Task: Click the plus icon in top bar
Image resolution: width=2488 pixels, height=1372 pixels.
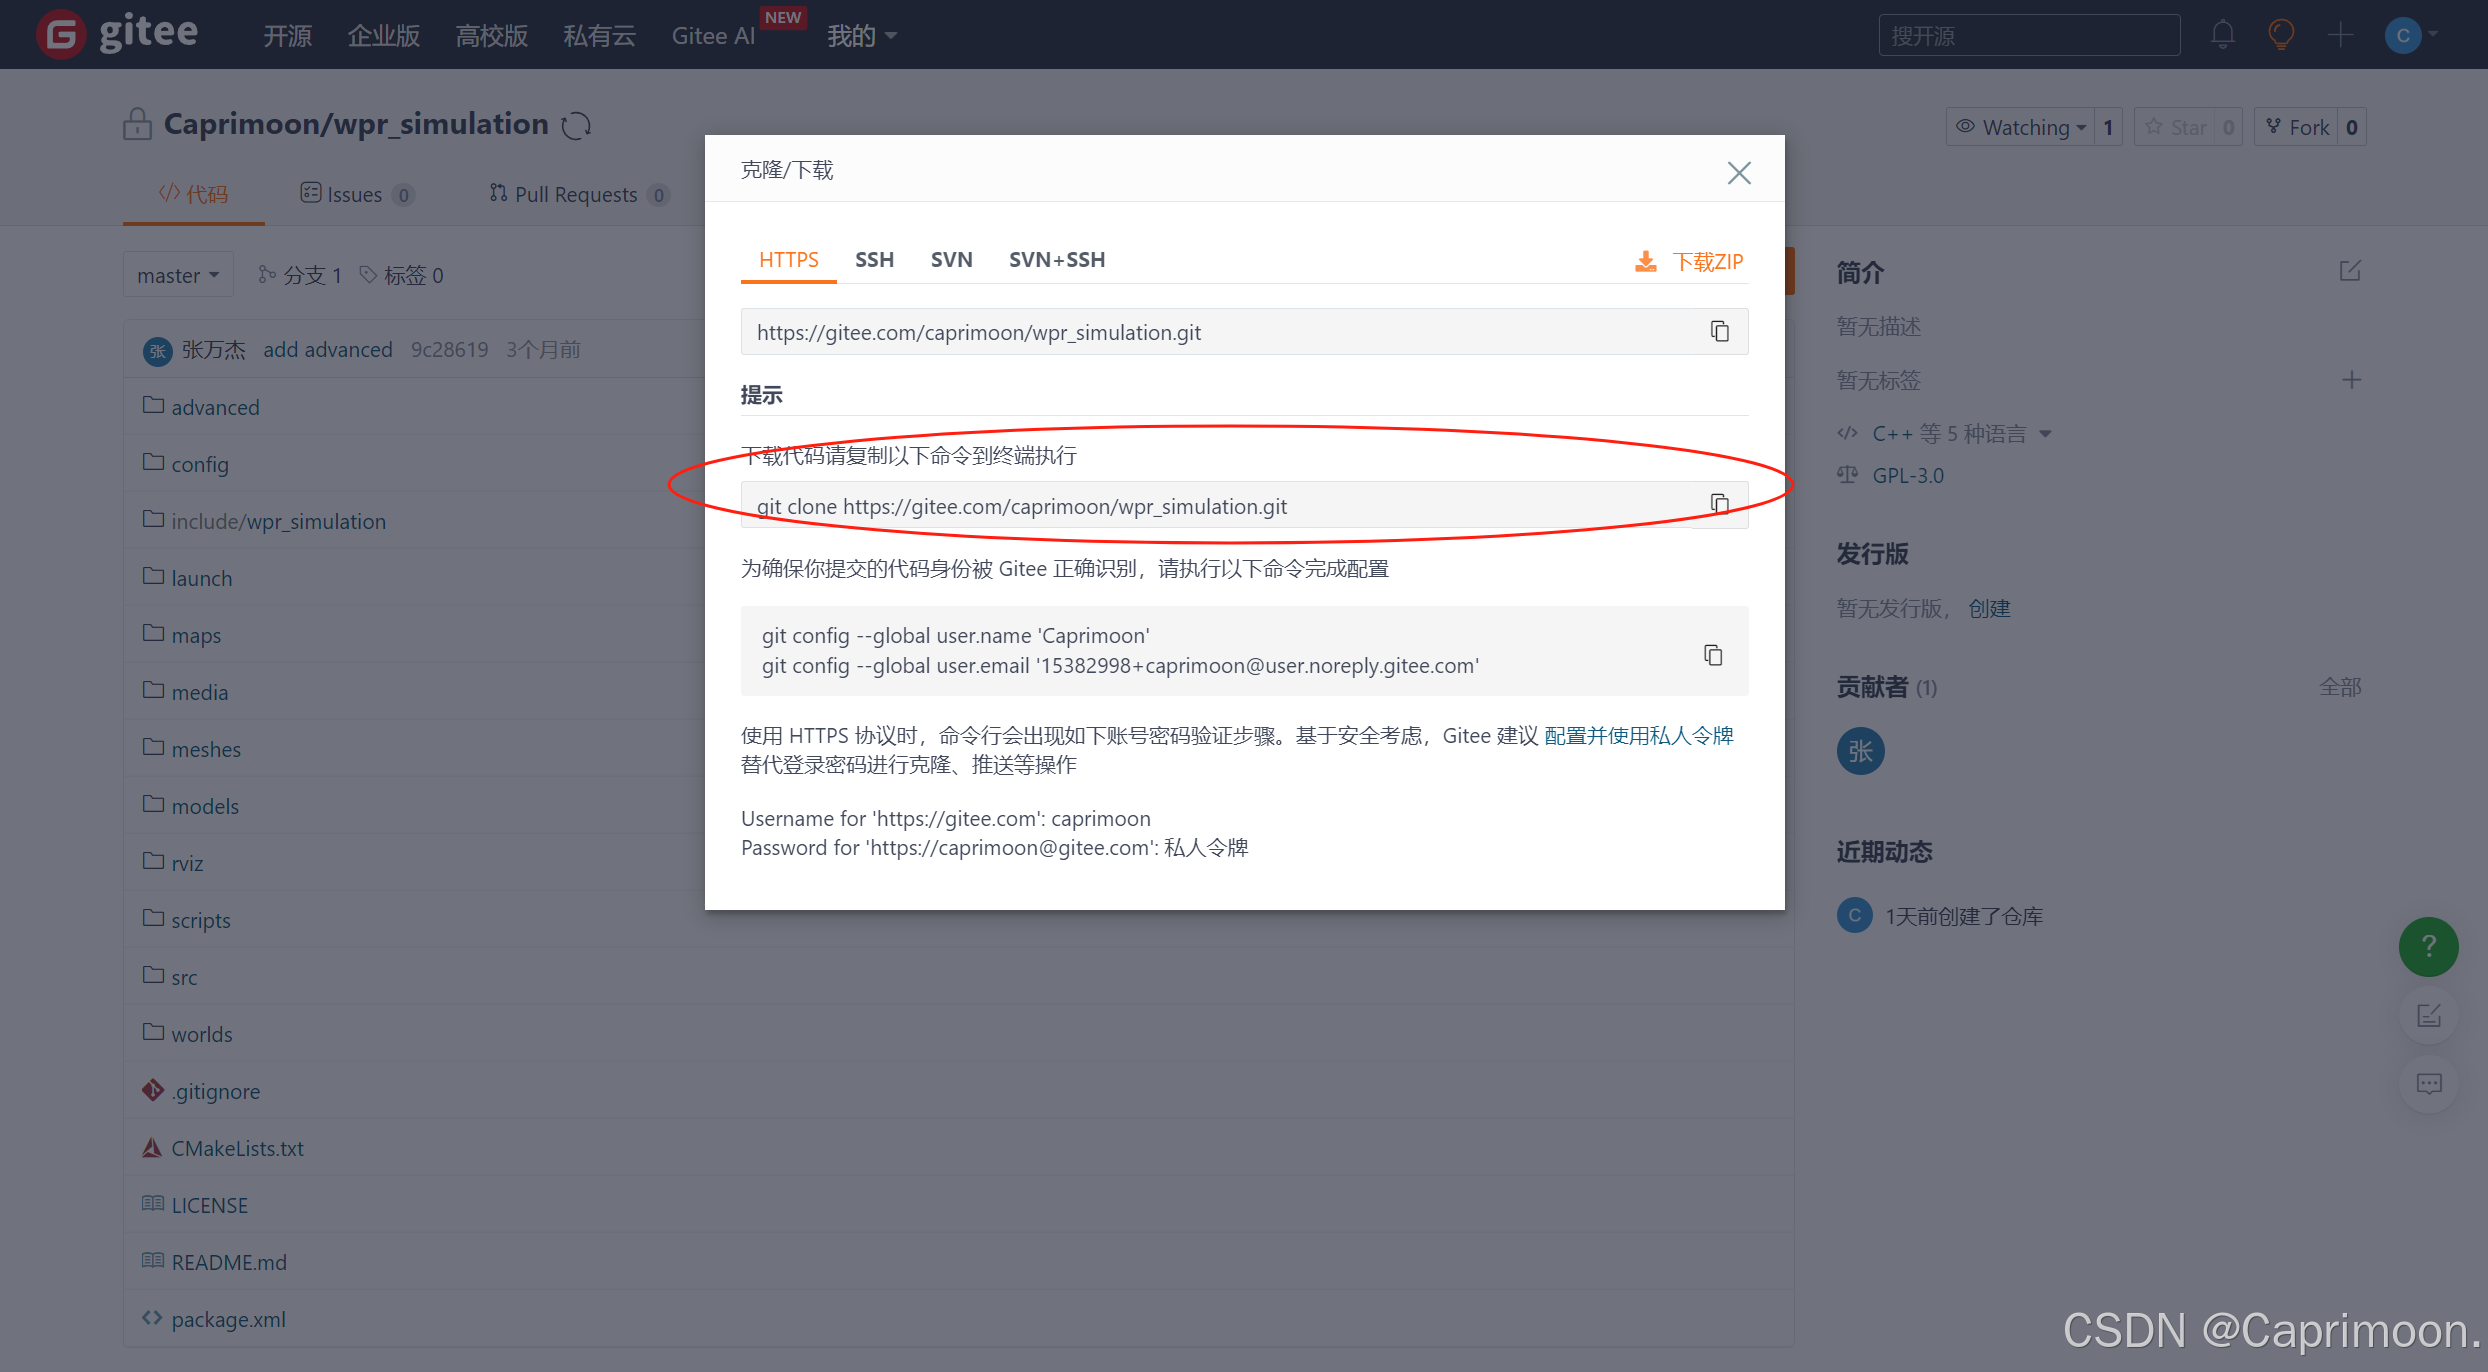Action: point(2340,35)
